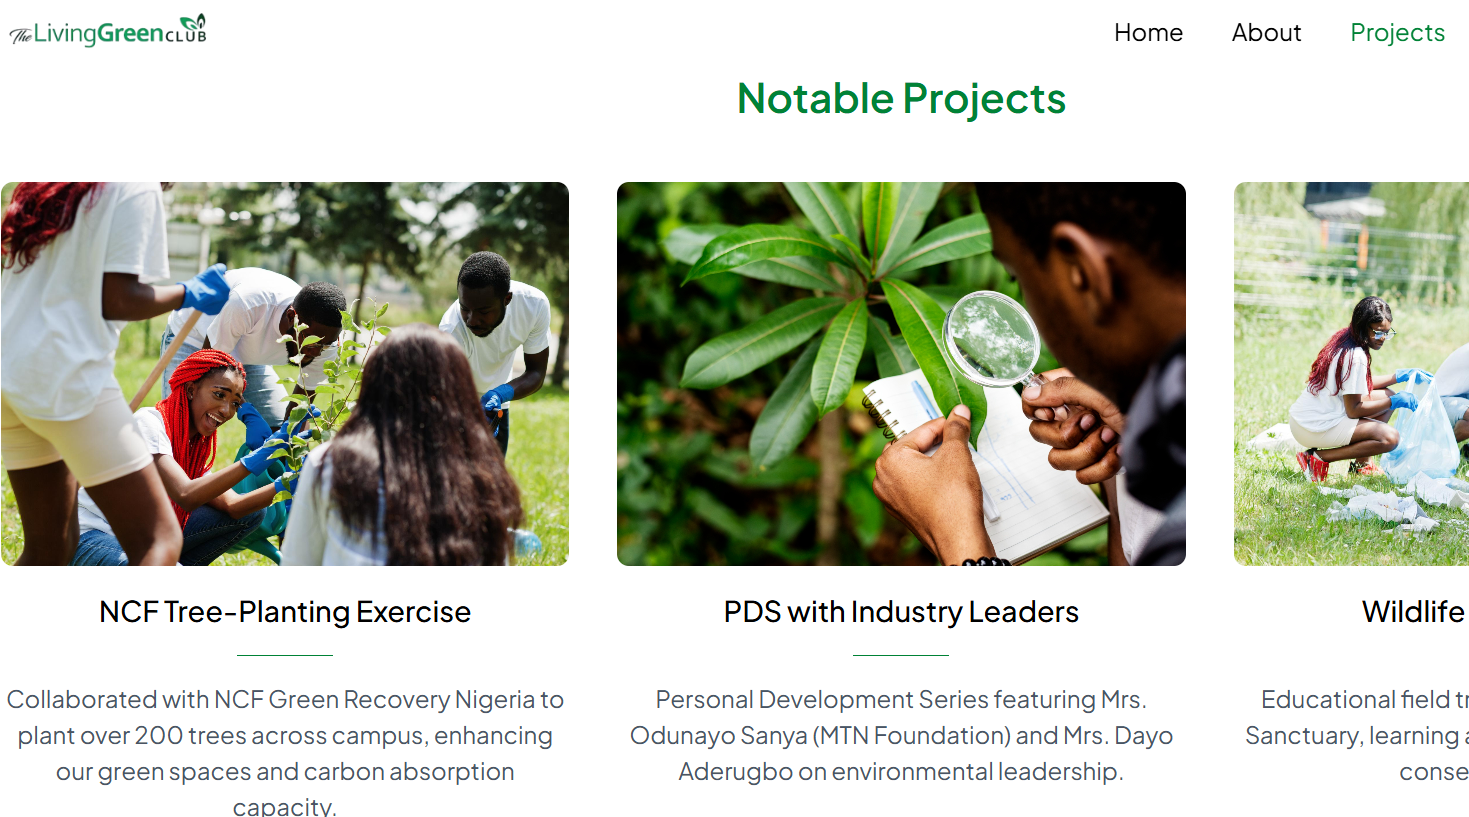This screenshot has height=817, width=1469.
Task: Click the NCF Tree-Planting Exercise heading
Action: [285, 612]
